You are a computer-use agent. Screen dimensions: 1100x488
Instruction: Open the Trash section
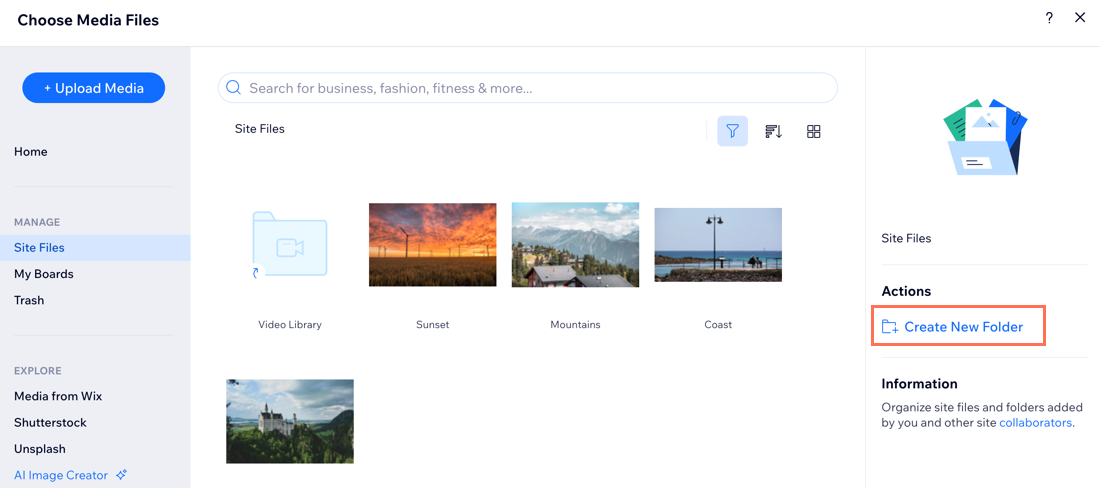29,300
